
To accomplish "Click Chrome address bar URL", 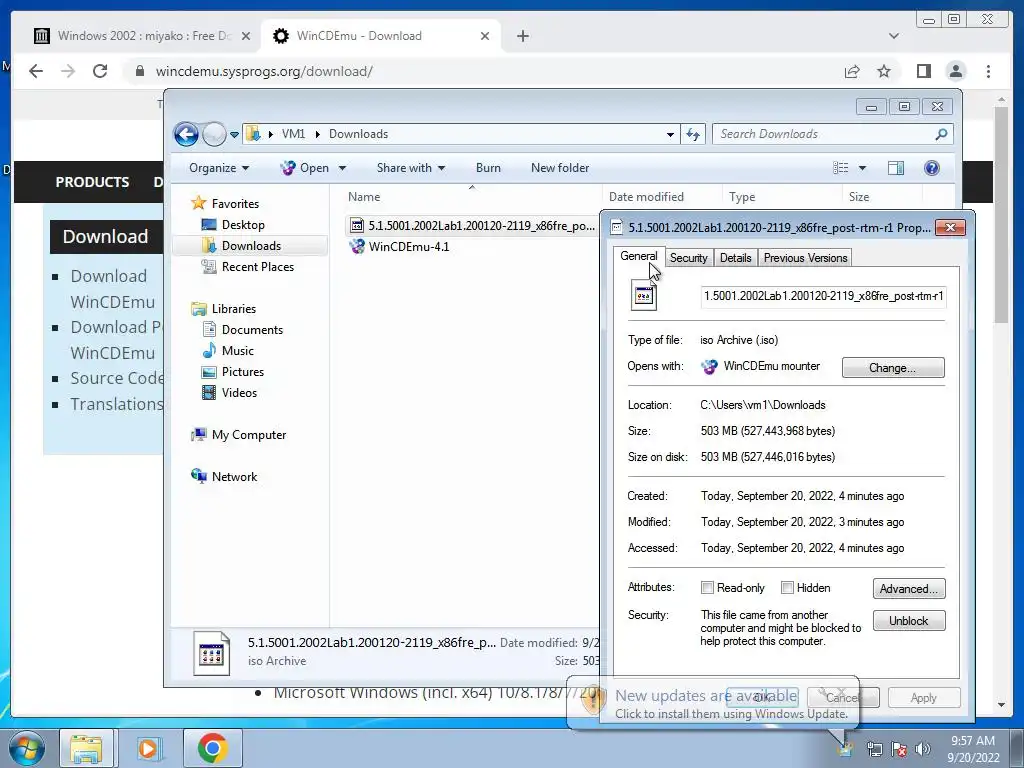I will 264,71.
